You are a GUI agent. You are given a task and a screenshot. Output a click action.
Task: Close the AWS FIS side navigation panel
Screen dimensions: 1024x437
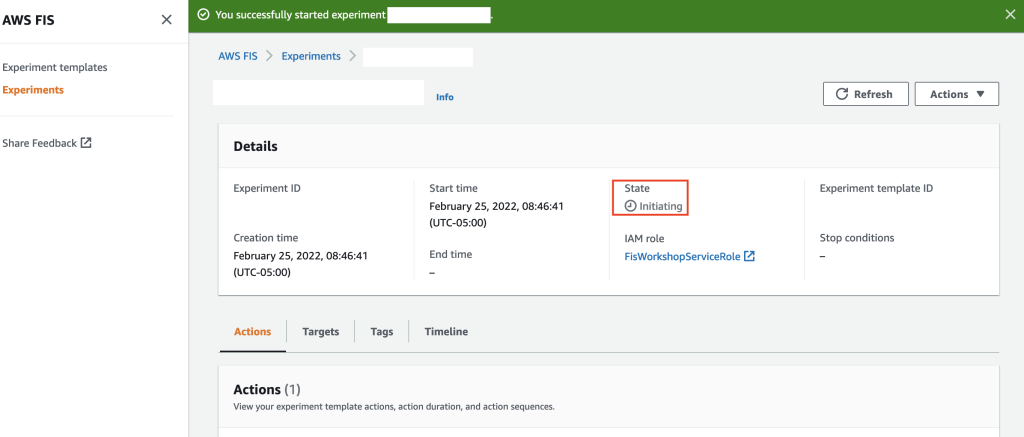(167, 20)
